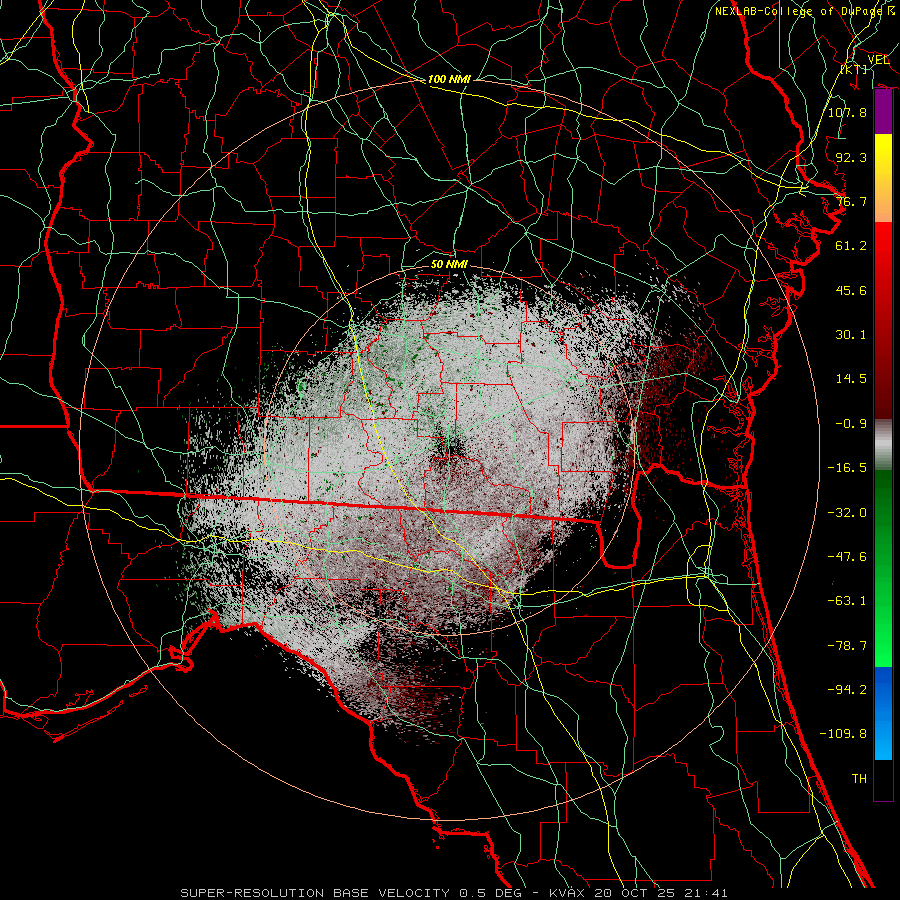Screen dimensions: 900x900
Task: Select the 45.6 scale value
Action: pyautogui.click(x=851, y=290)
